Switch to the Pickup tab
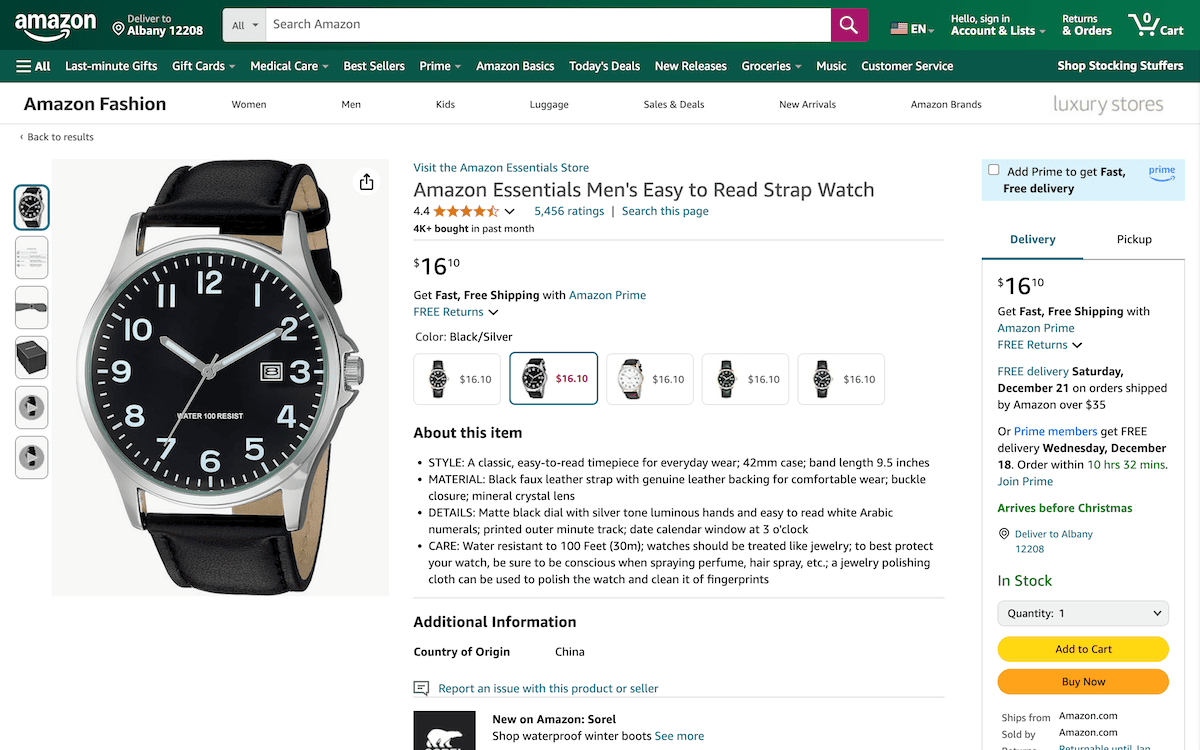This screenshot has height=750, width=1200. click(x=1134, y=239)
